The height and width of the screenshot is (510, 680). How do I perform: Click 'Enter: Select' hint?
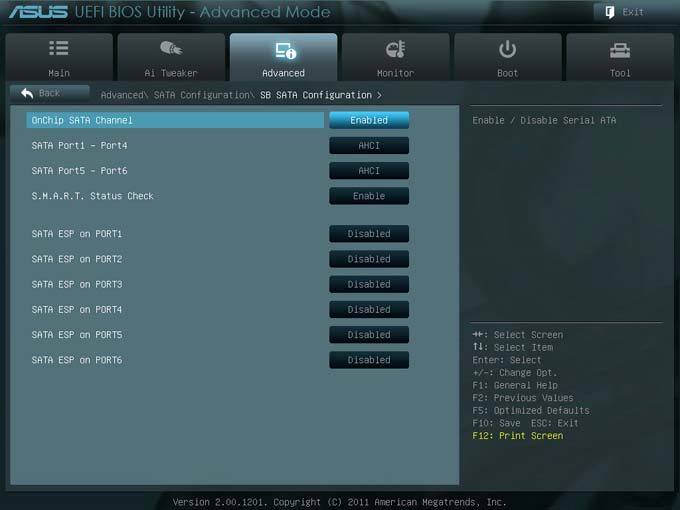coord(507,360)
